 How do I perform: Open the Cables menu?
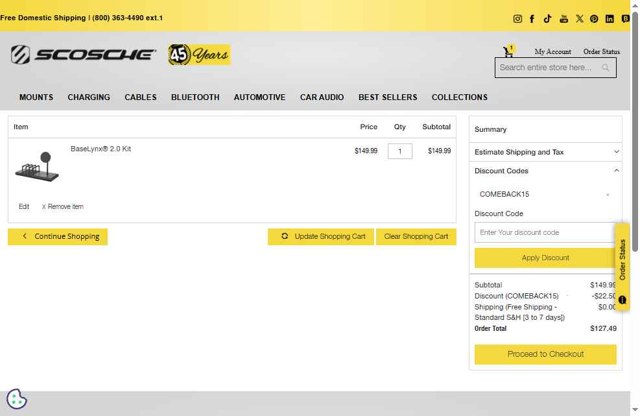tap(140, 97)
